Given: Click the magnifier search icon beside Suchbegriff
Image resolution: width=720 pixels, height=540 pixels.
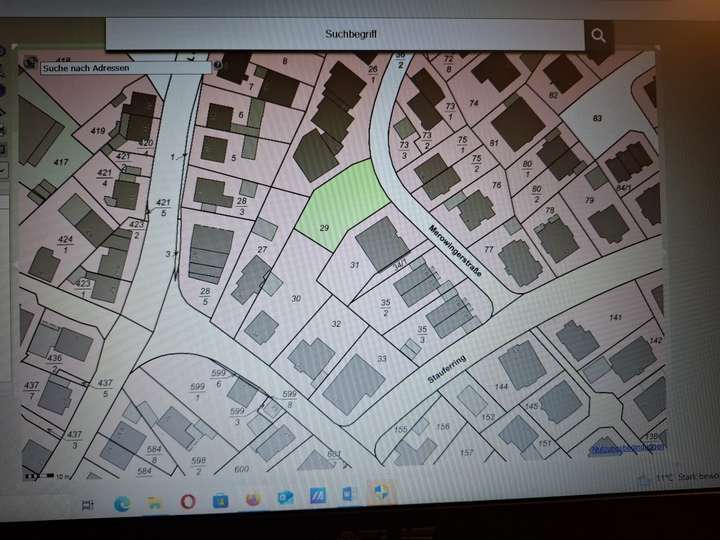Looking at the screenshot, I should point(598,36).
